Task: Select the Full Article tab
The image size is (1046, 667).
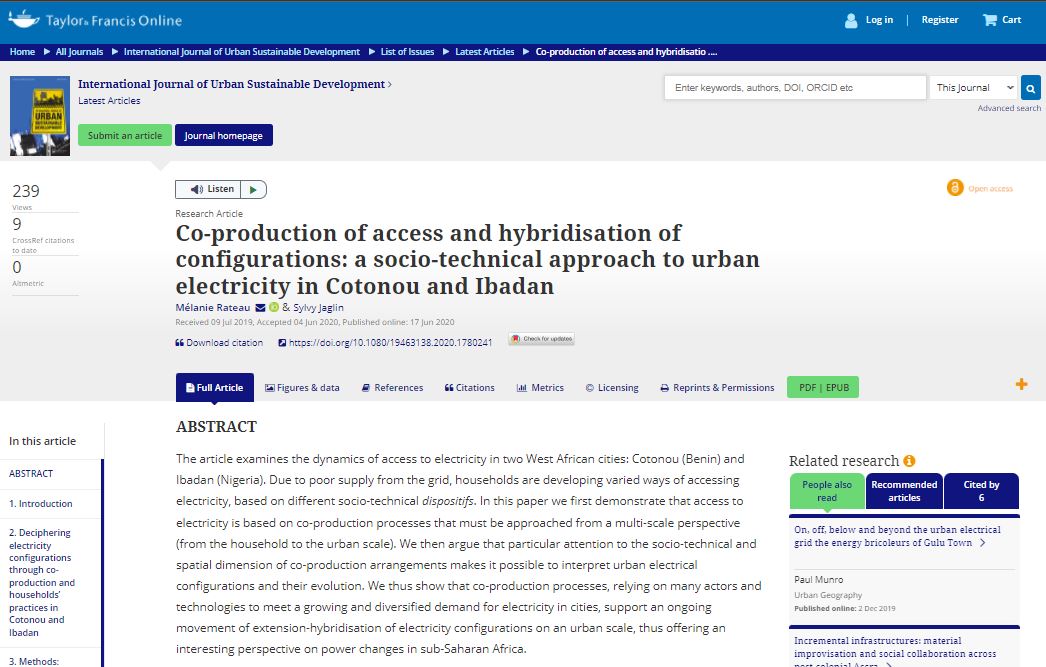Action: pos(215,388)
